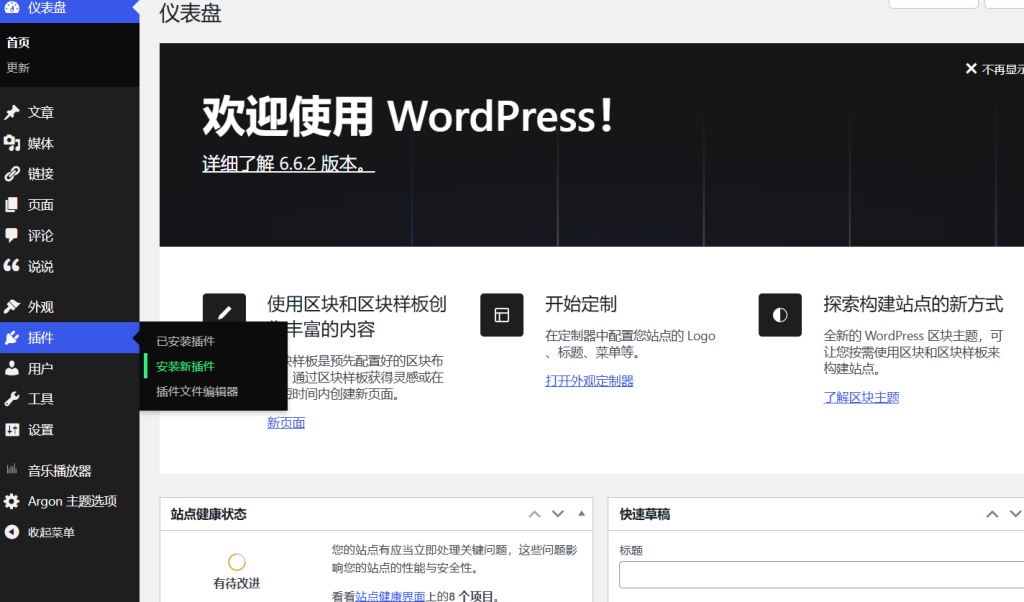
Task: Dismiss the welcome panel with the X
Action: [970, 69]
